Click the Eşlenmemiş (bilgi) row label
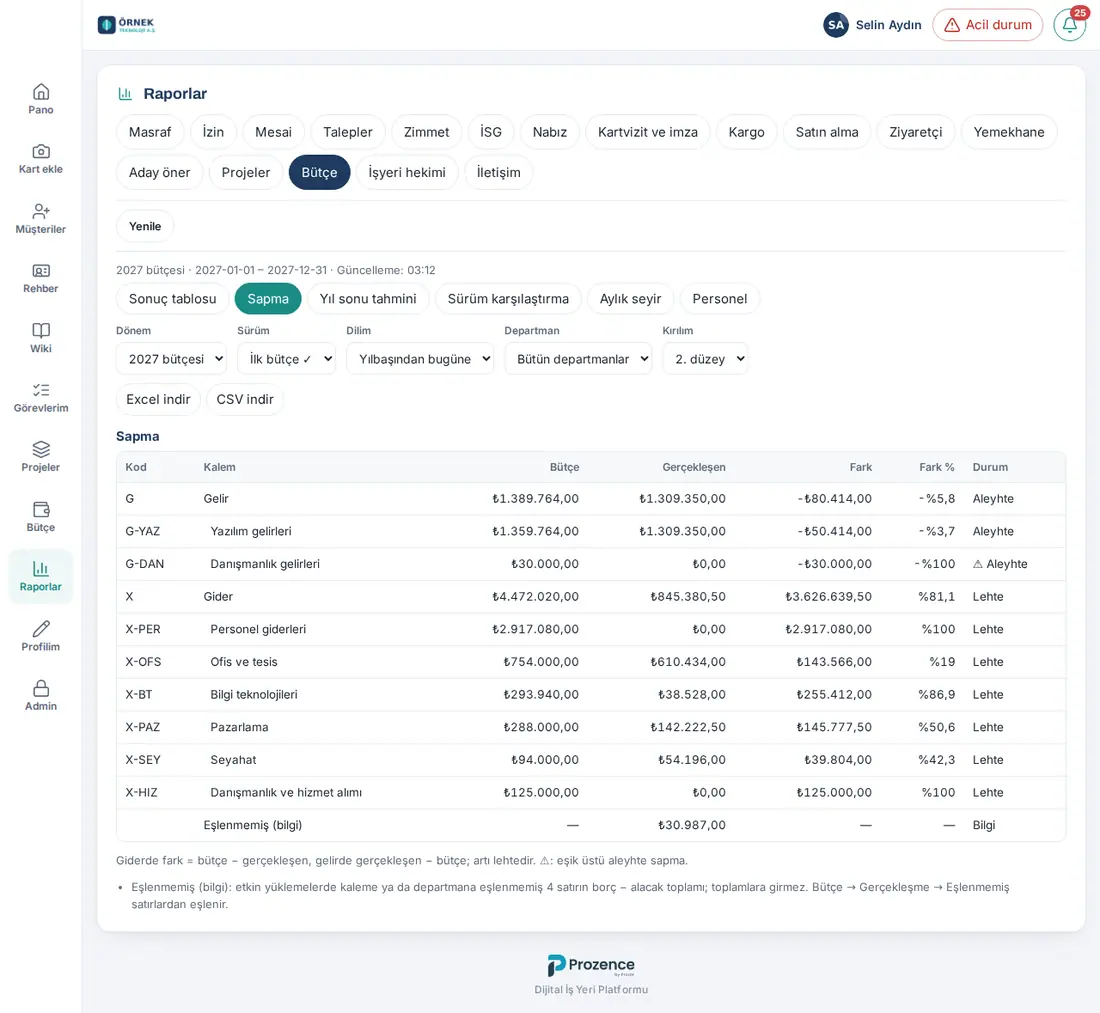The width and height of the screenshot is (1100, 1013). point(253,825)
